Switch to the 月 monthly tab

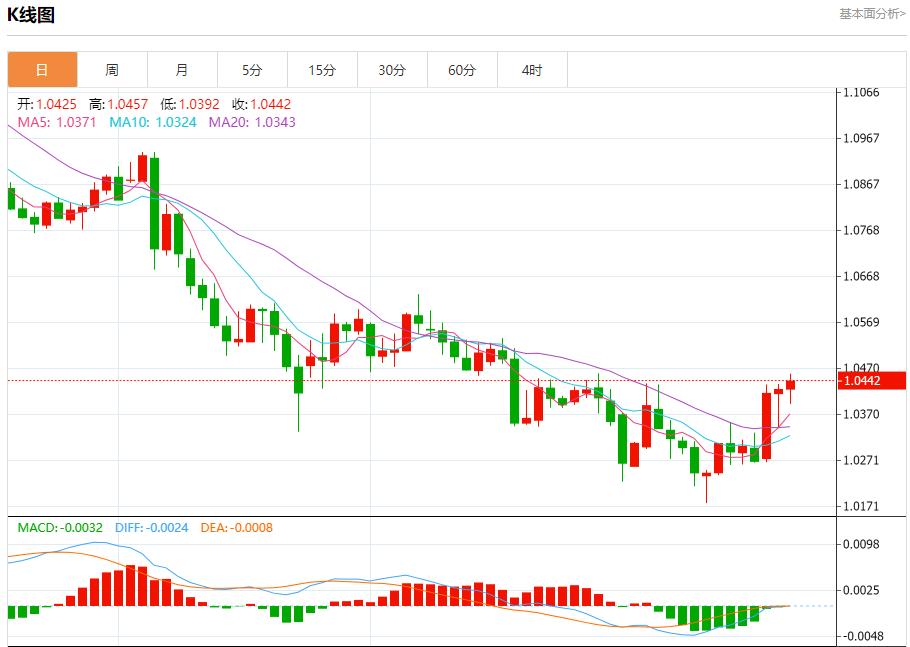(182, 70)
